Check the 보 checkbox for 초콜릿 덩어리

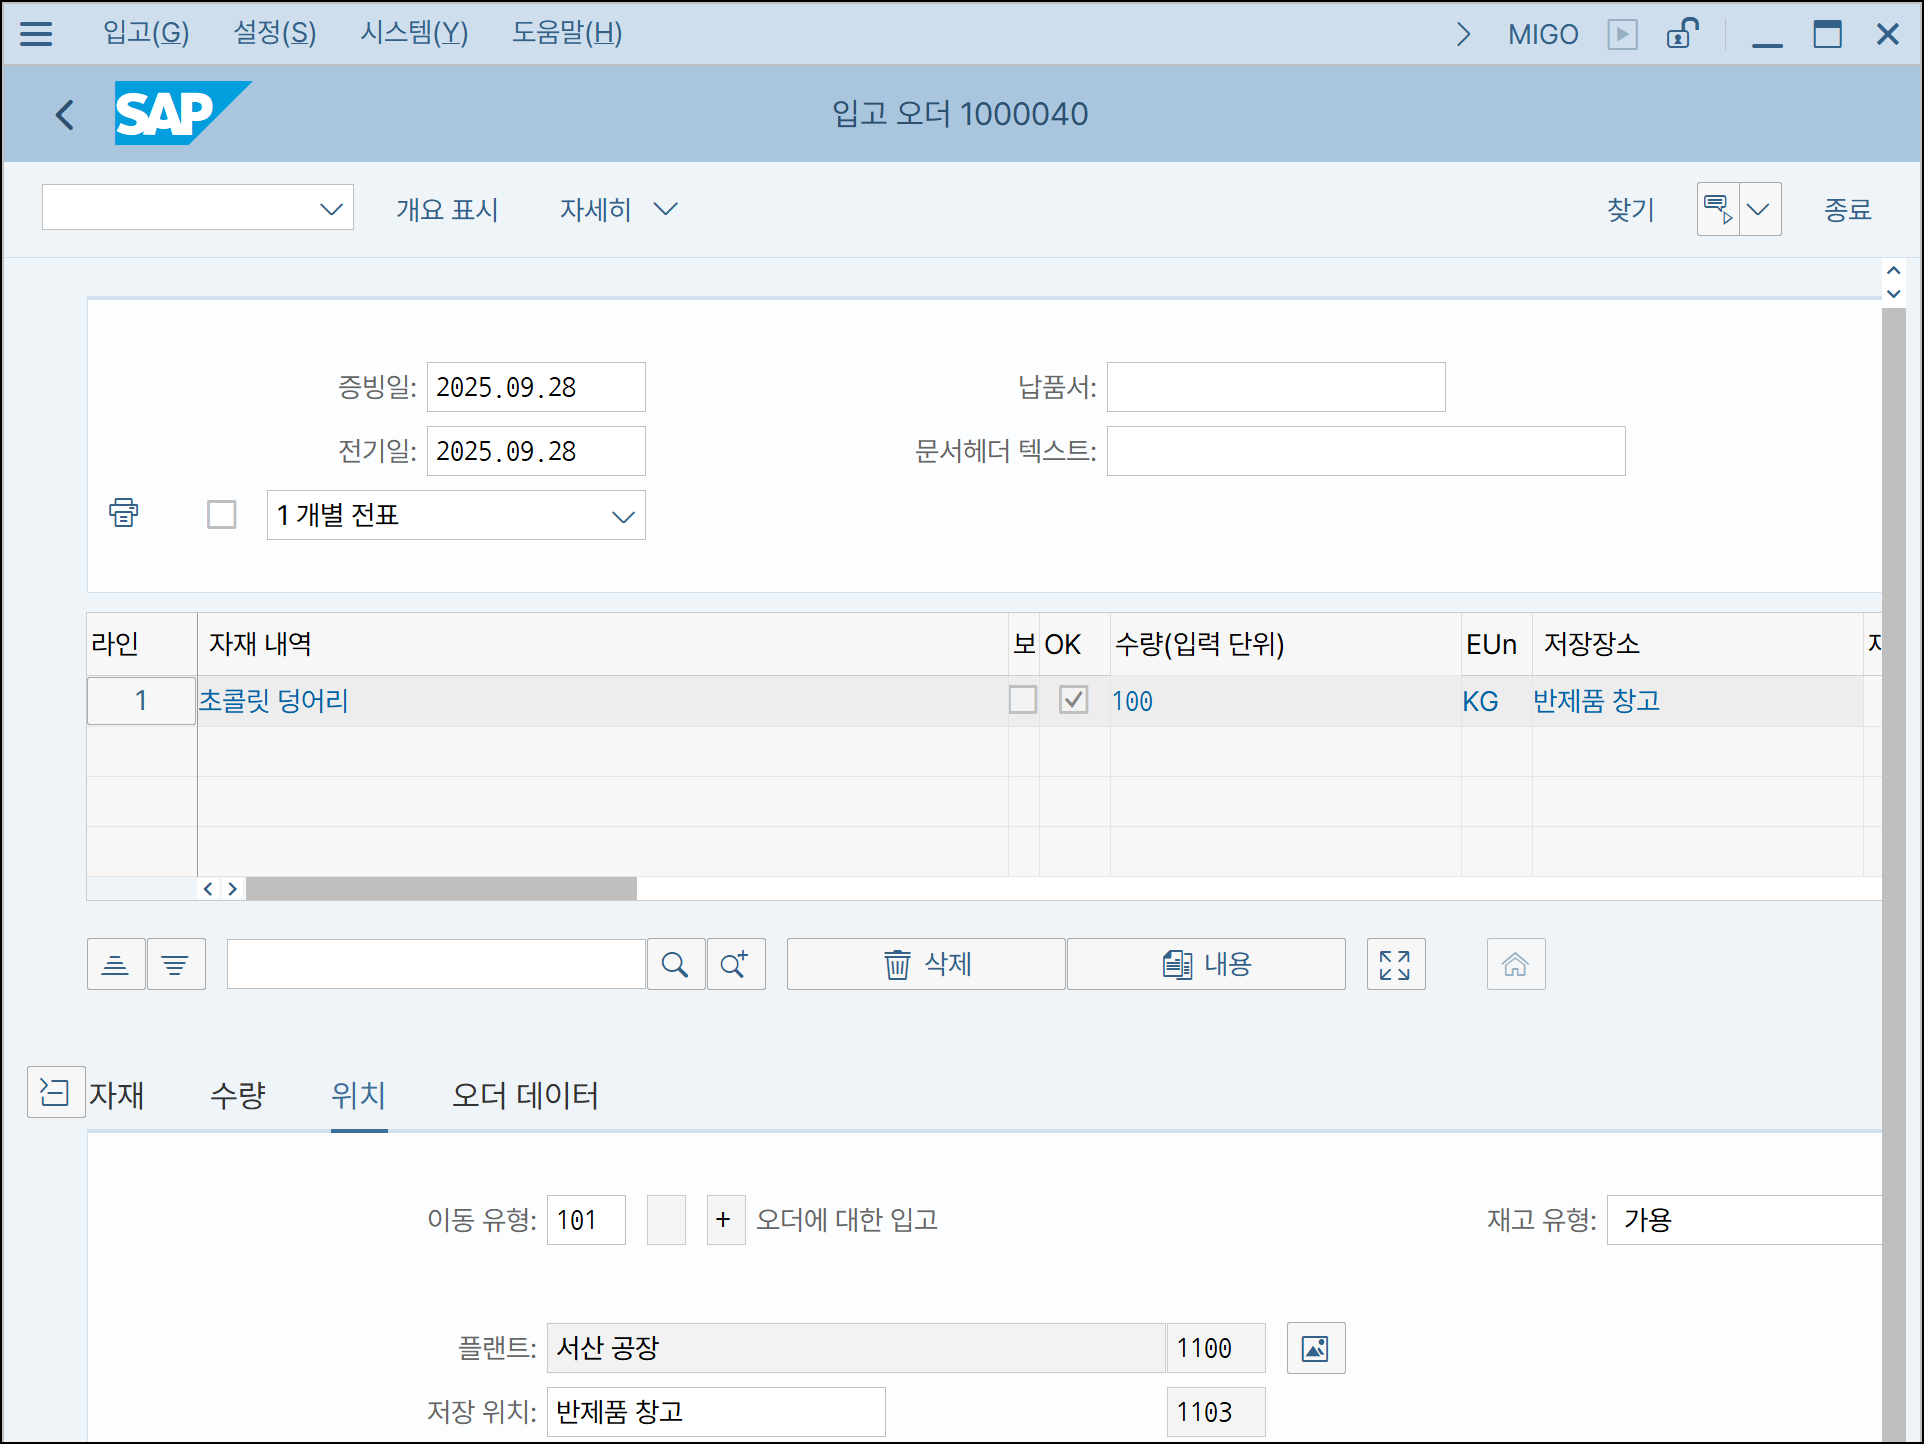tap(1023, 700)
